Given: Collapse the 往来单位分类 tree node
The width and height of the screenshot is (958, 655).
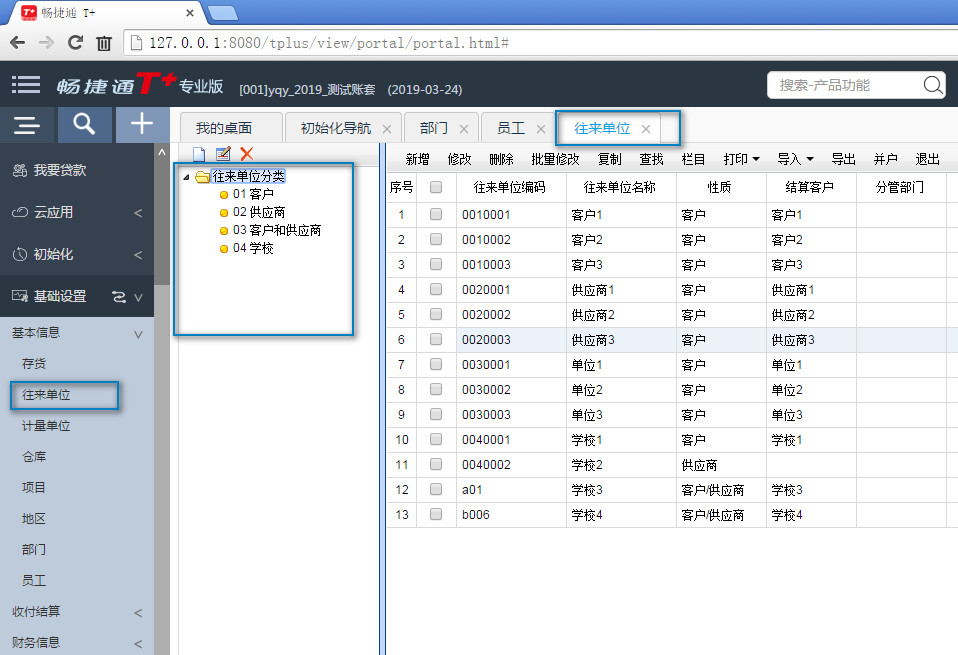Looking at the screenshot, I should tap(187, 177).
